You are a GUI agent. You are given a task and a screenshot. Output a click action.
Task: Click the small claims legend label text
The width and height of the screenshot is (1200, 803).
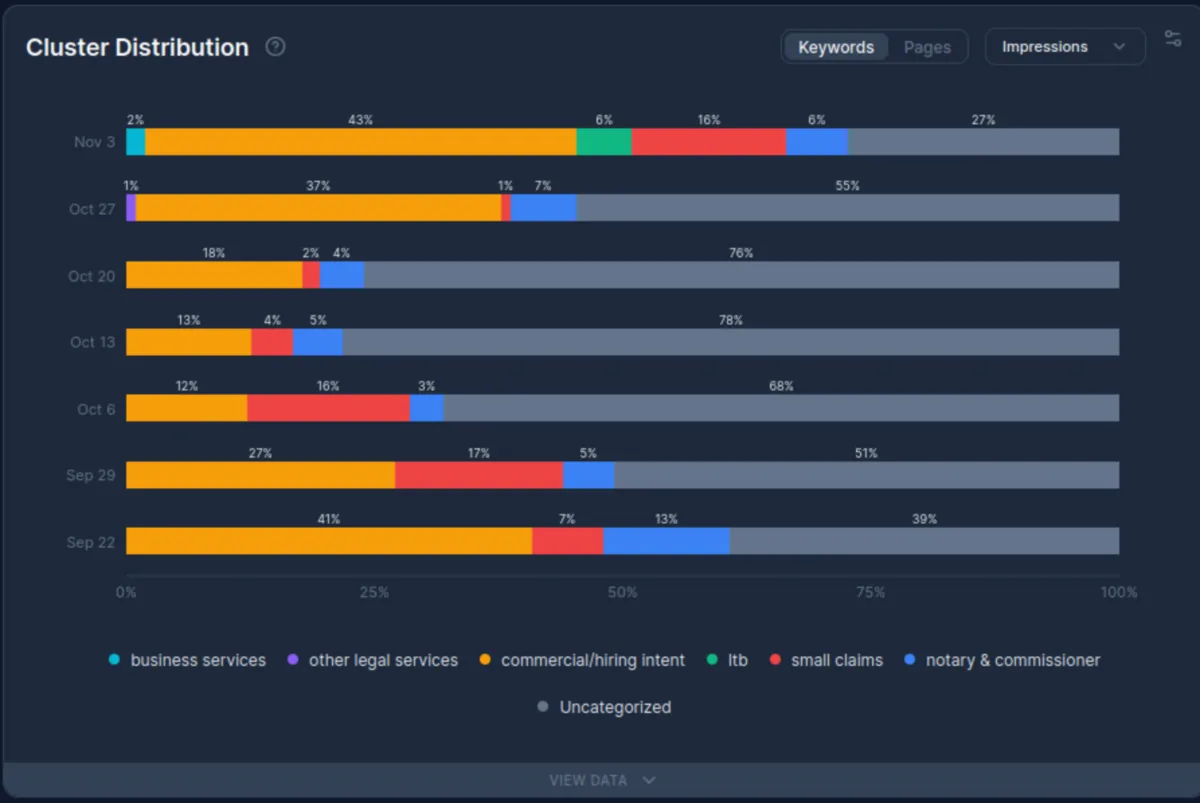[x=838, y=660]
